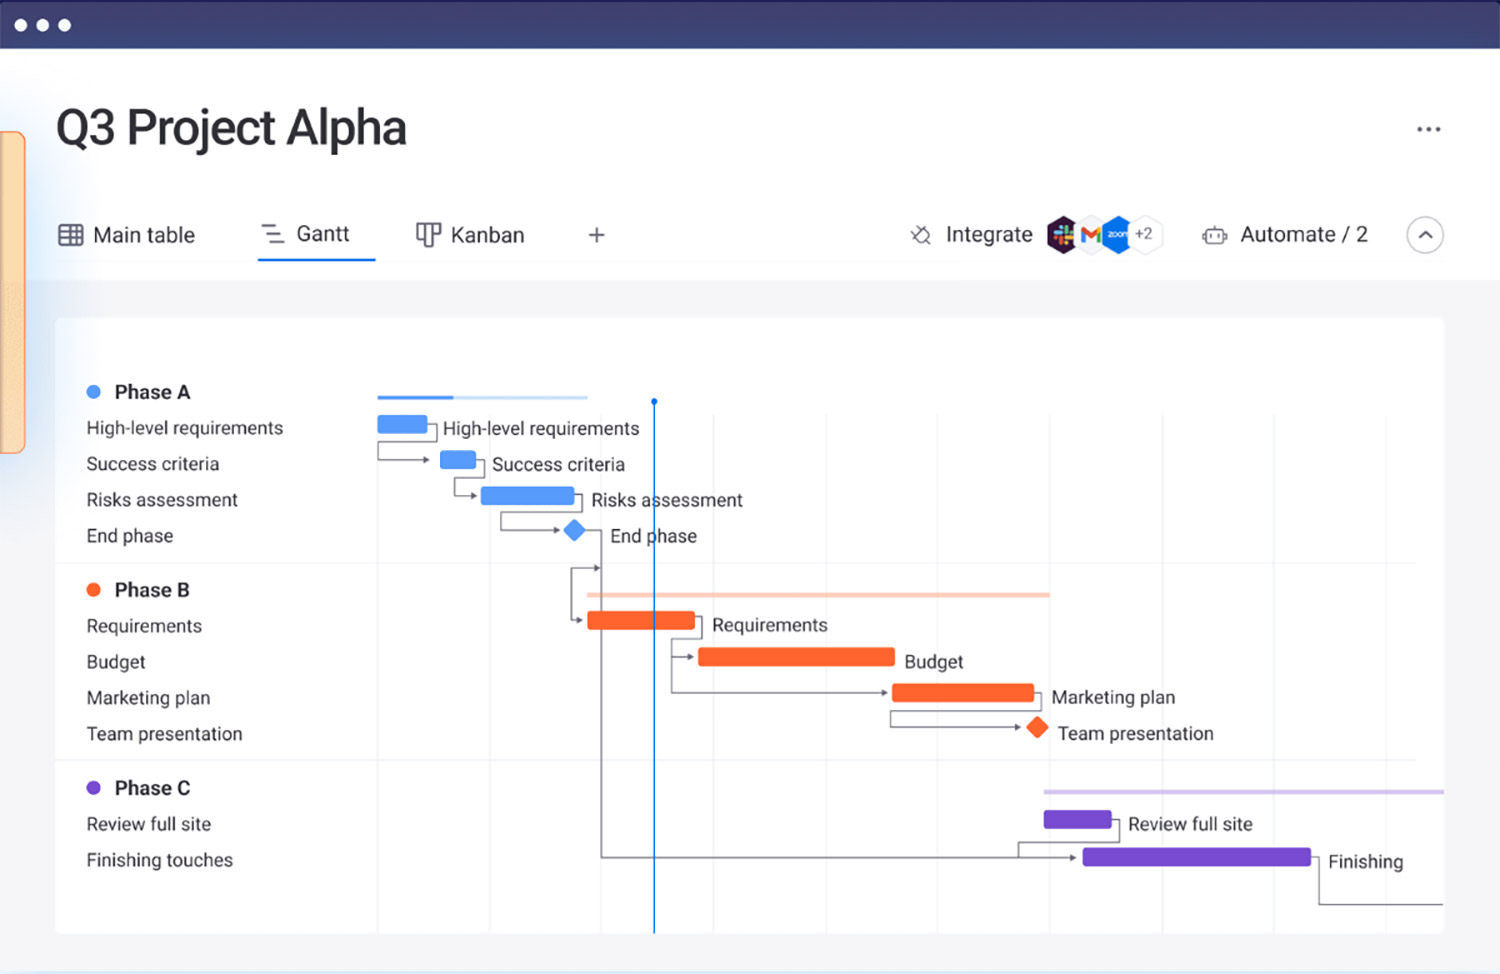Viewport: 1500px width, 974px height.
Task: Click the Zoom integration icon
Action: pos(1115,234)
